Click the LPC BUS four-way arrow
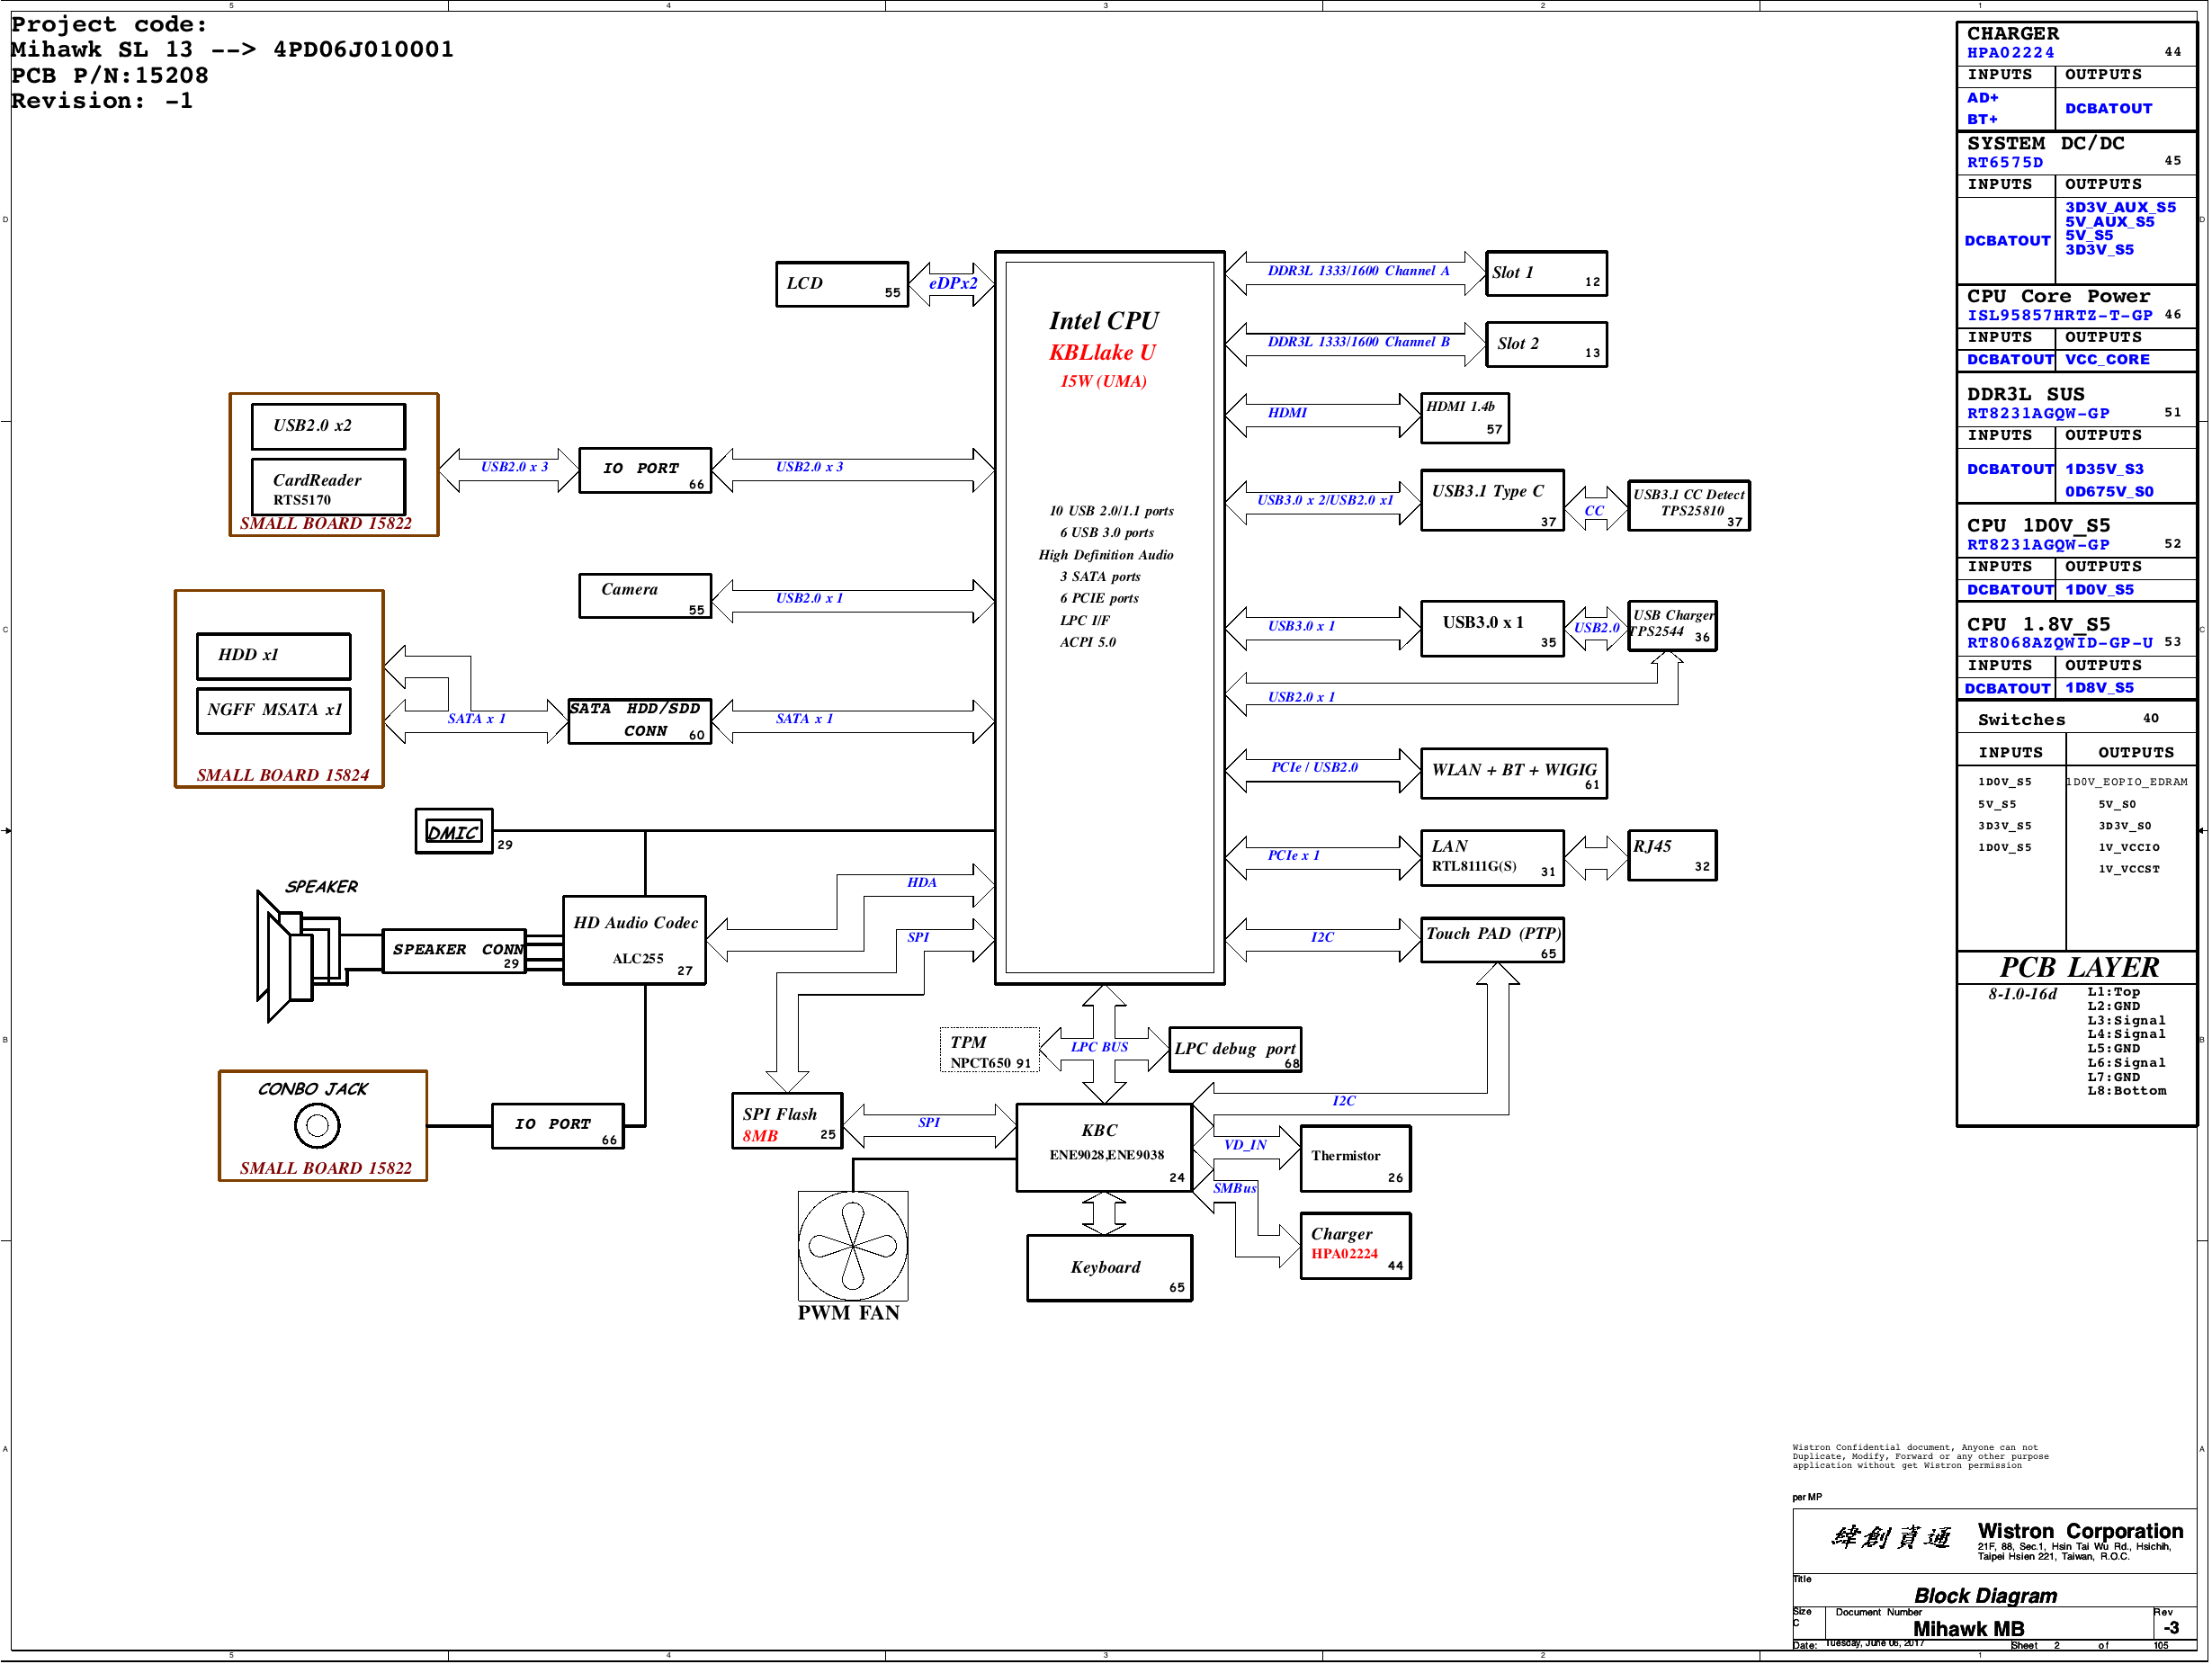This screenshot has height=1664, width=2212. click(x=1103, y=1047)
